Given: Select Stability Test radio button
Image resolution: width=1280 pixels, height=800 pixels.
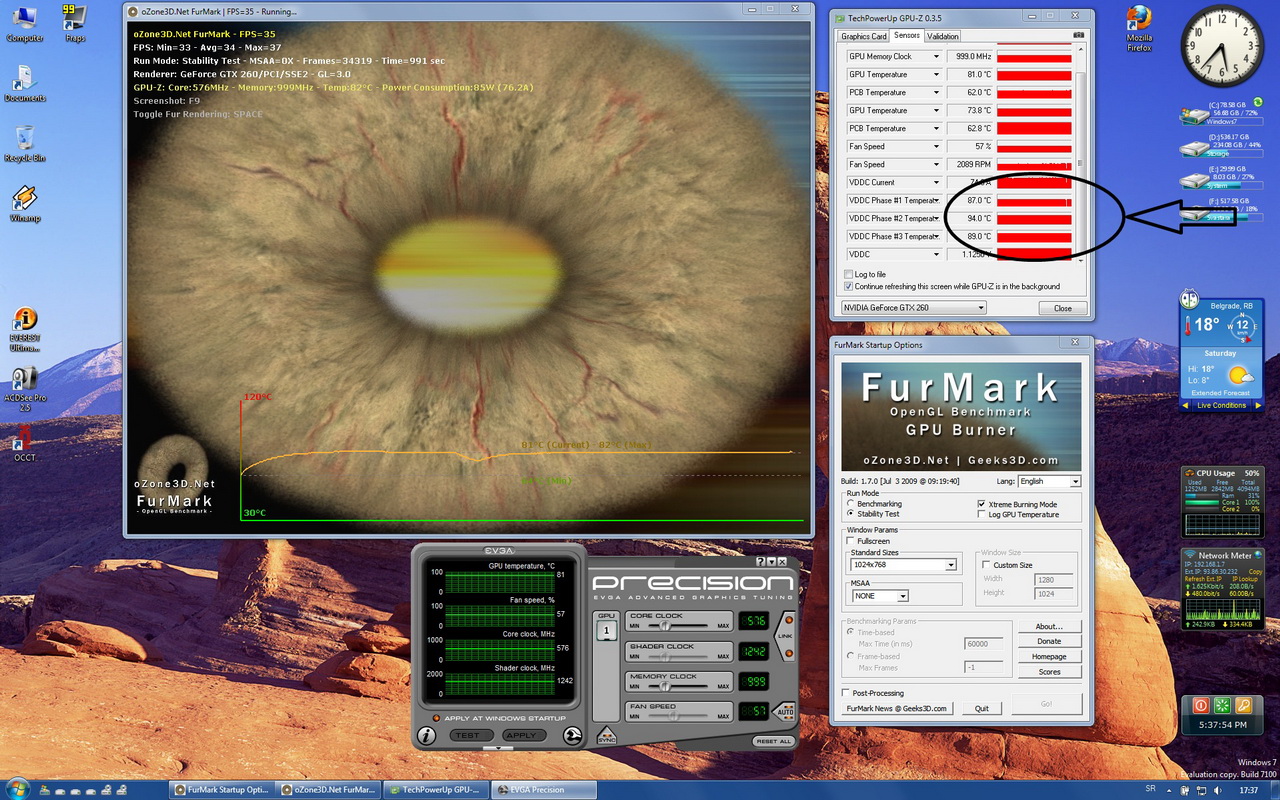Looking at the screenshot, I should pos(850,513).
